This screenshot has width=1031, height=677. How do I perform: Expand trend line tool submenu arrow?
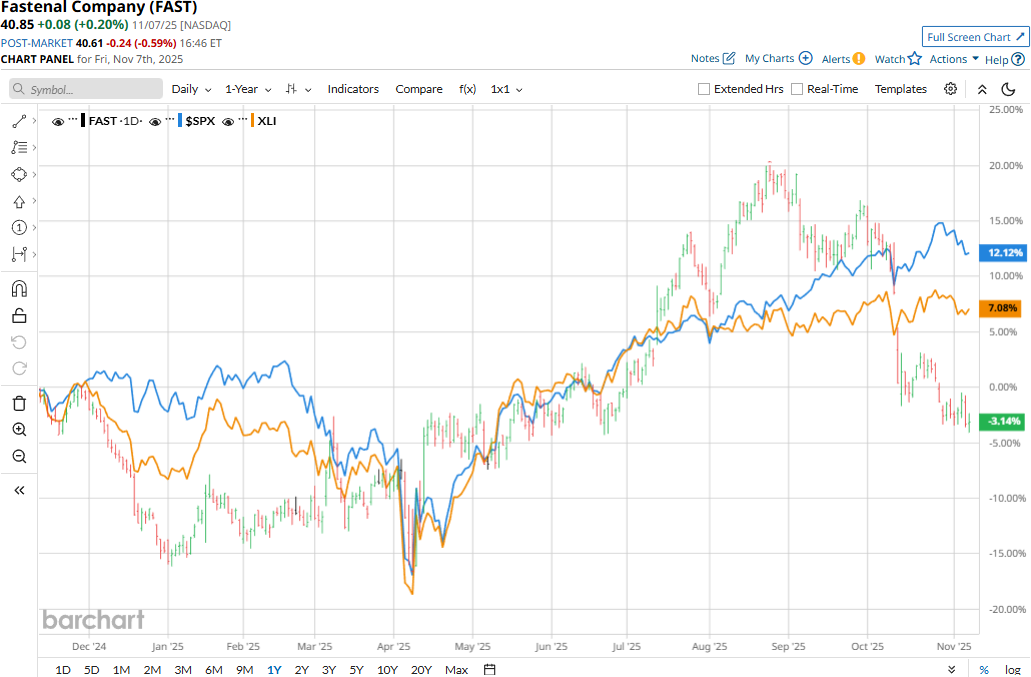click(x=34, y=121)
